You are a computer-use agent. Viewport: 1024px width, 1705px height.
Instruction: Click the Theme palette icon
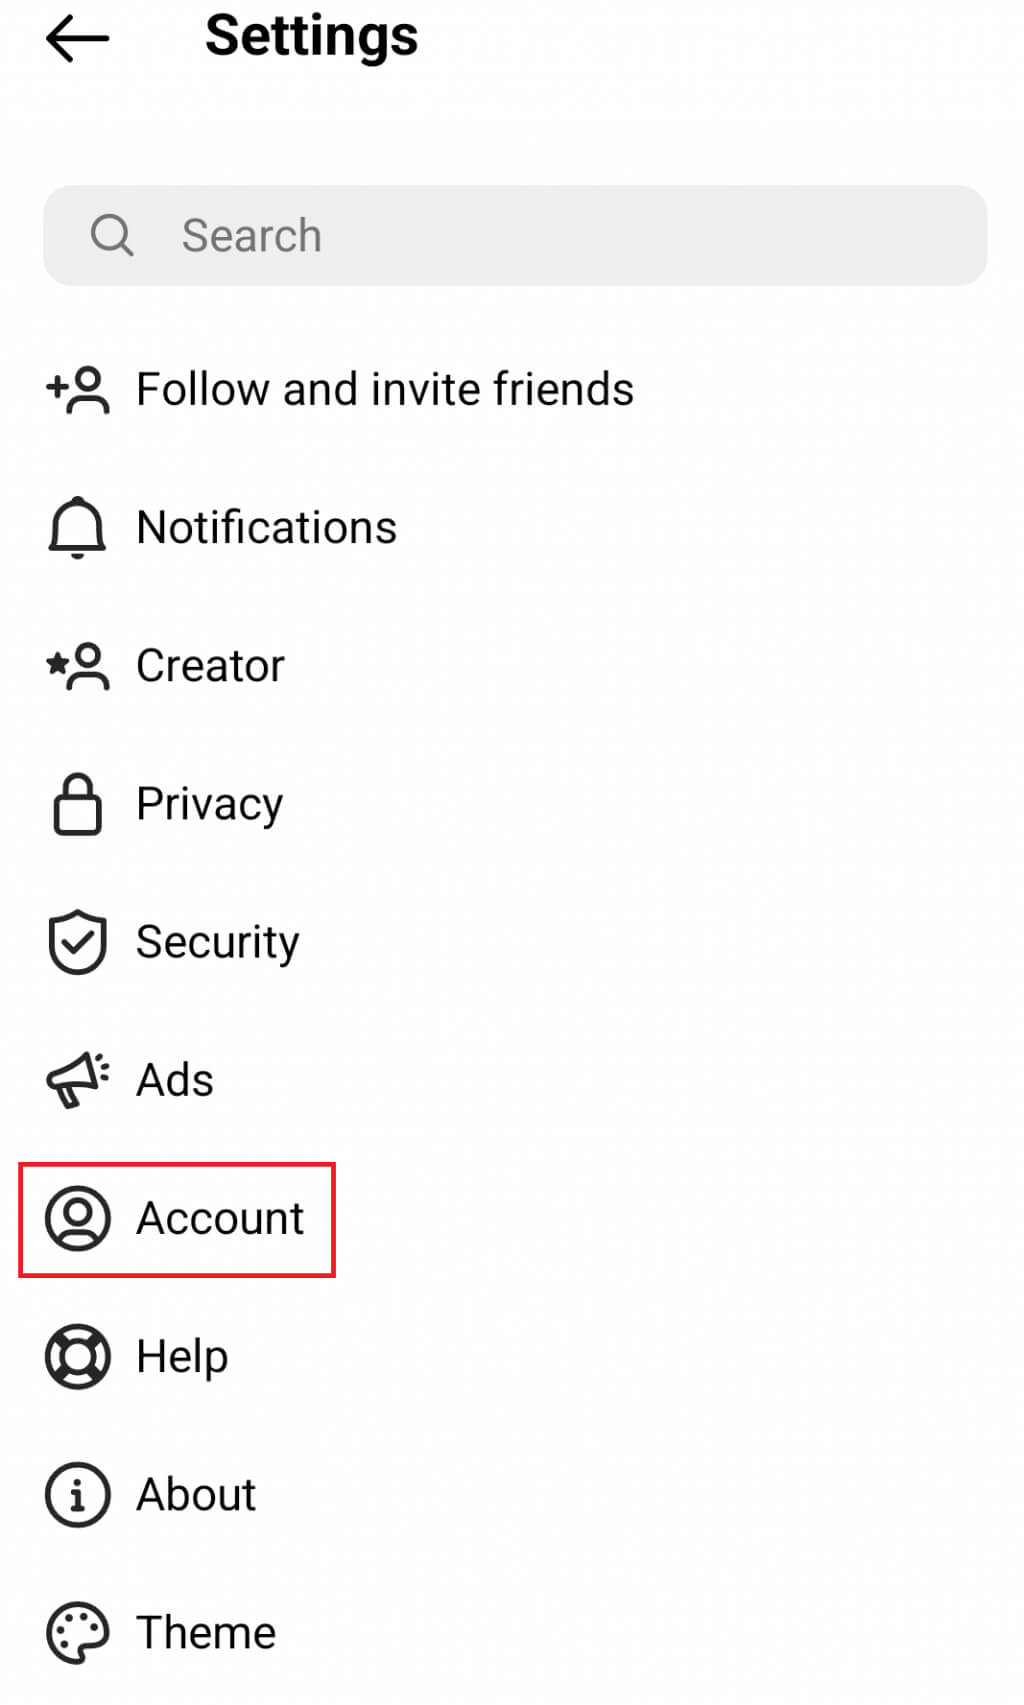tap(77, 1633)
